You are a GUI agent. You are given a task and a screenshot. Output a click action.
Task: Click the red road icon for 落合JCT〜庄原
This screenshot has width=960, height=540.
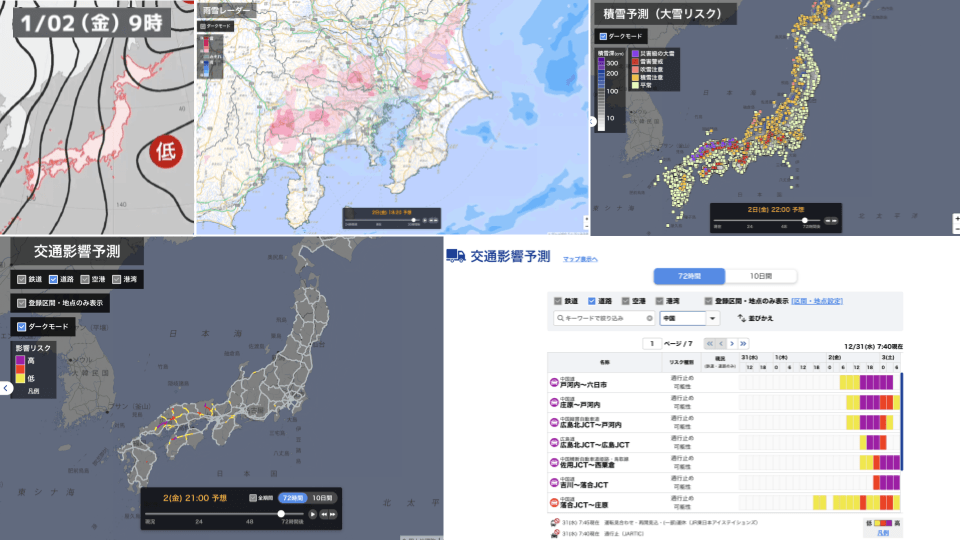554,501
